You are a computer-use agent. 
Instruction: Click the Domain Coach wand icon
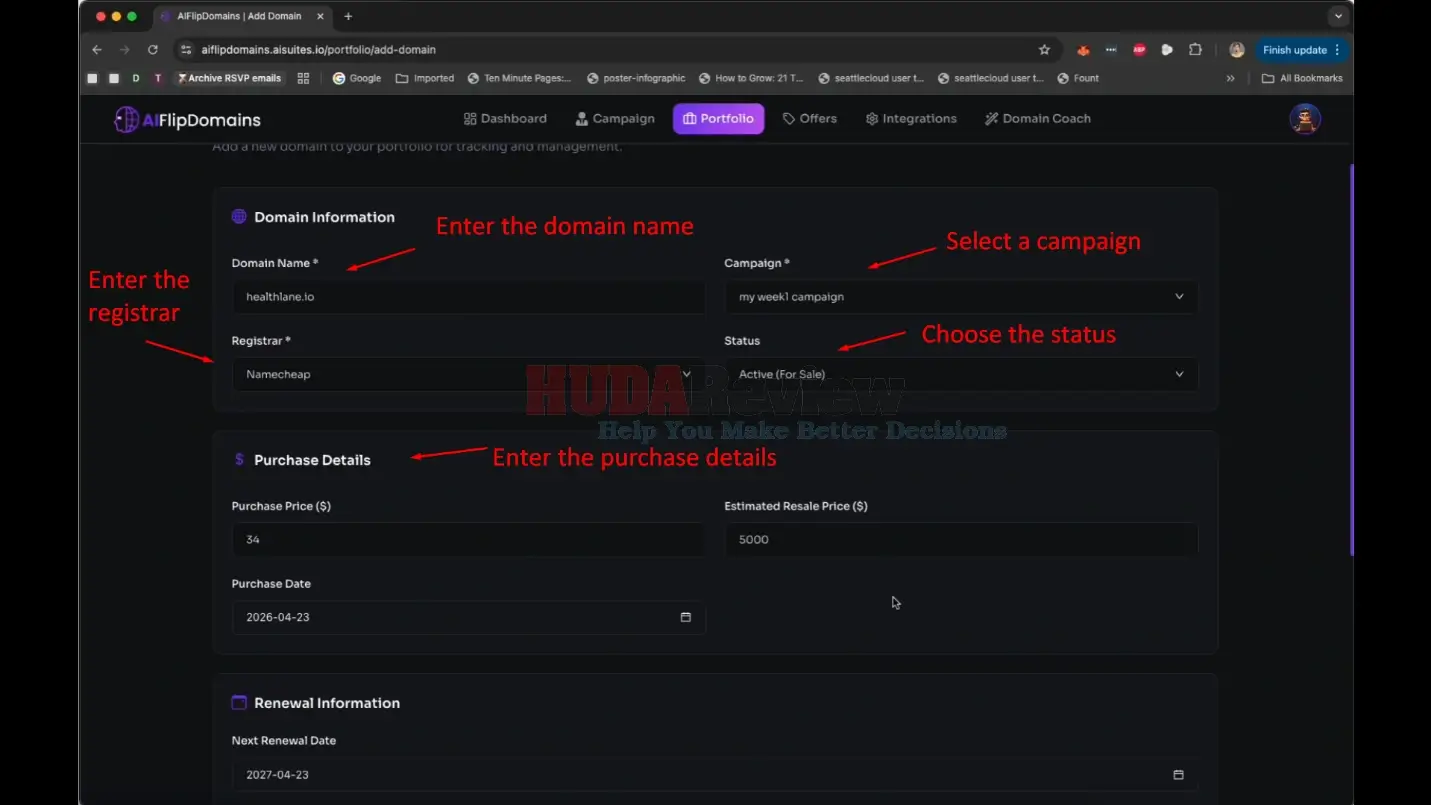(992, 118)
